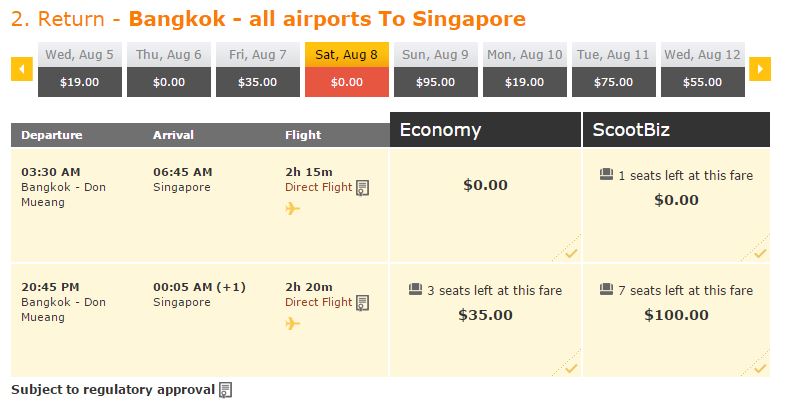The width and height of the screenshot is (787, 403).
Task: Click the Mon, Aug 10 $19.00 price
Action: (x=524, y=82)
